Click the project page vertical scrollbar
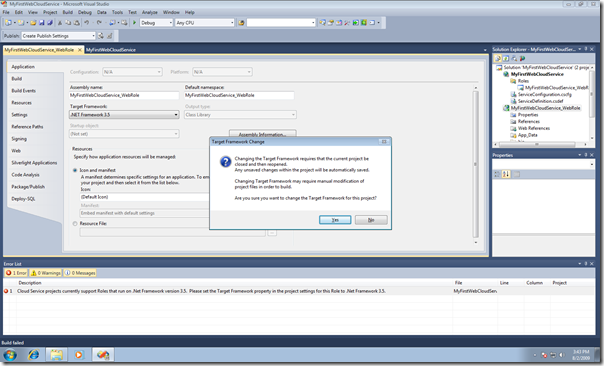This screenshot has height=366, width=604. [x=476, y=165]
